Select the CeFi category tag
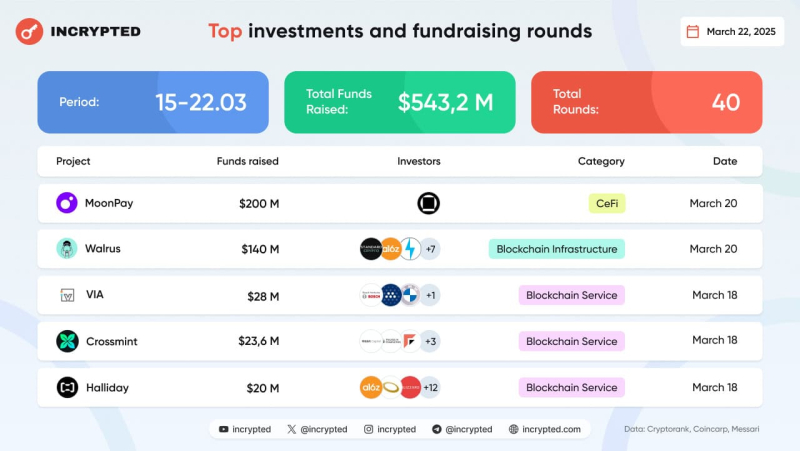800x451 pixels. [x=606, y=203]
